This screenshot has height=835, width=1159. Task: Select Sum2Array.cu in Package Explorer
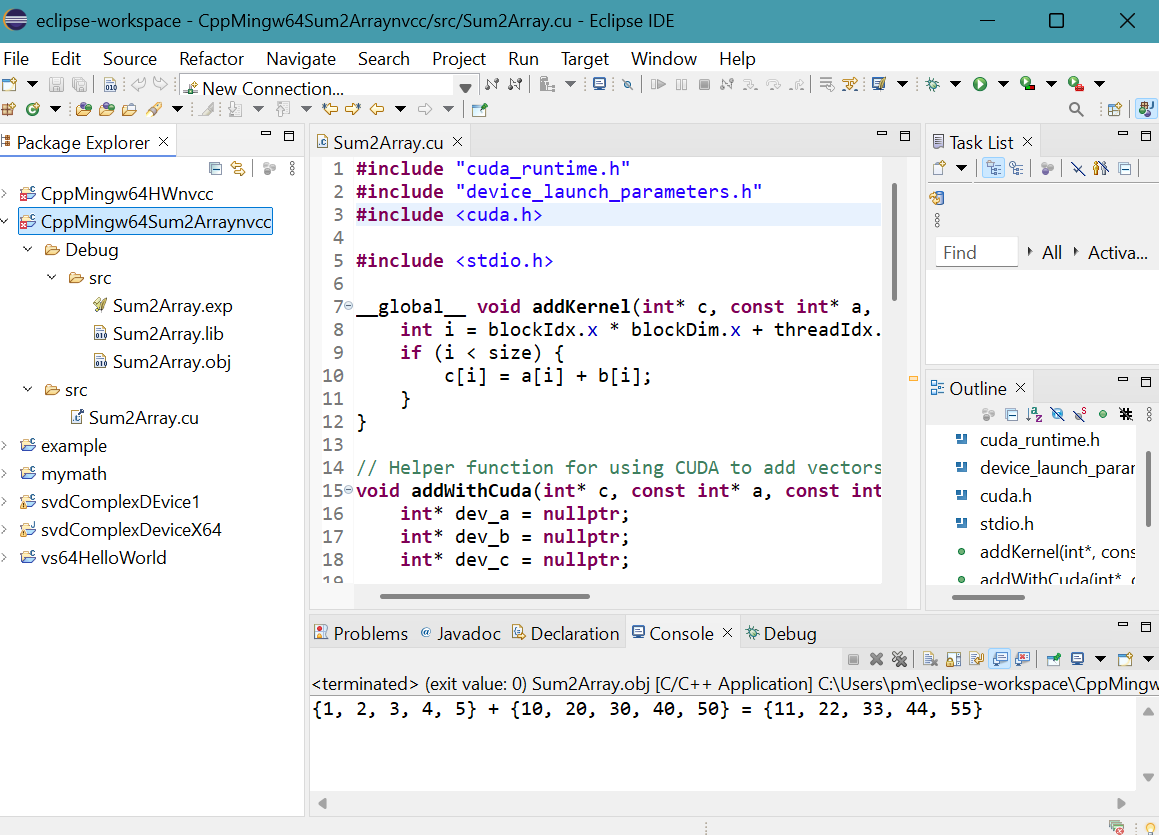pyautogui.click(x=135, y=418)
